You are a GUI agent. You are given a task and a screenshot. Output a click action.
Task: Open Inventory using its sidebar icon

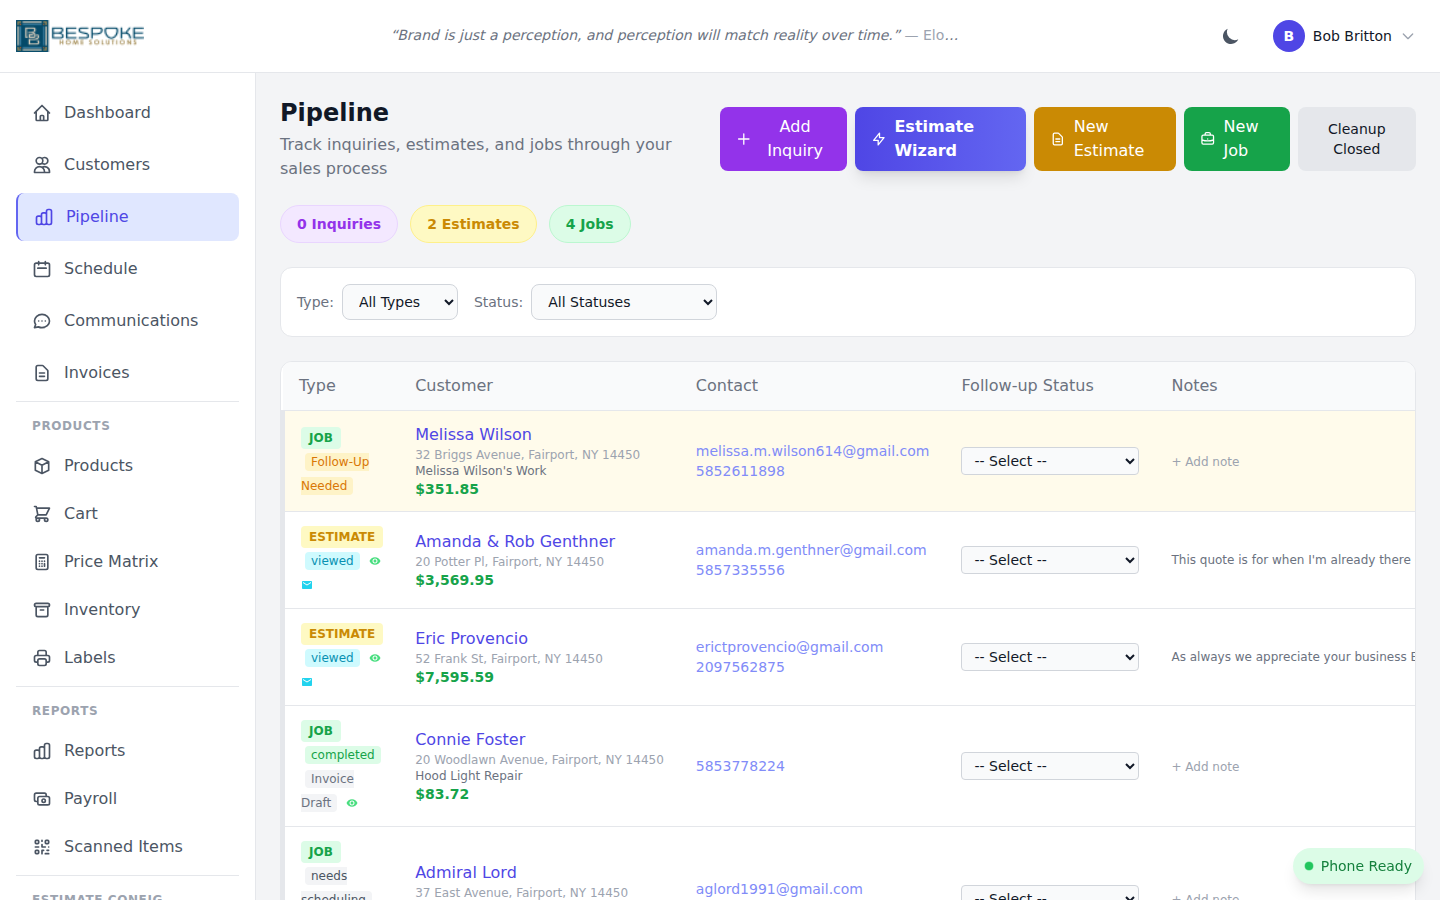tap(40, 609)
